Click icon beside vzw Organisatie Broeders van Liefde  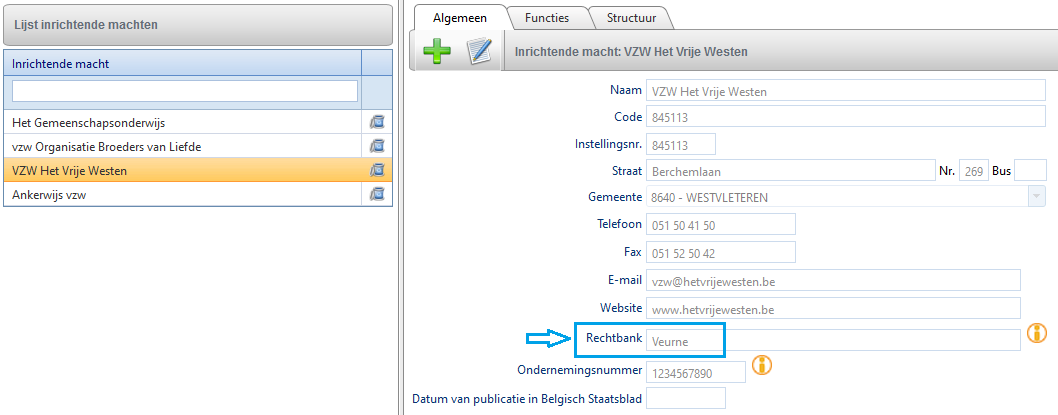(377, 146)
